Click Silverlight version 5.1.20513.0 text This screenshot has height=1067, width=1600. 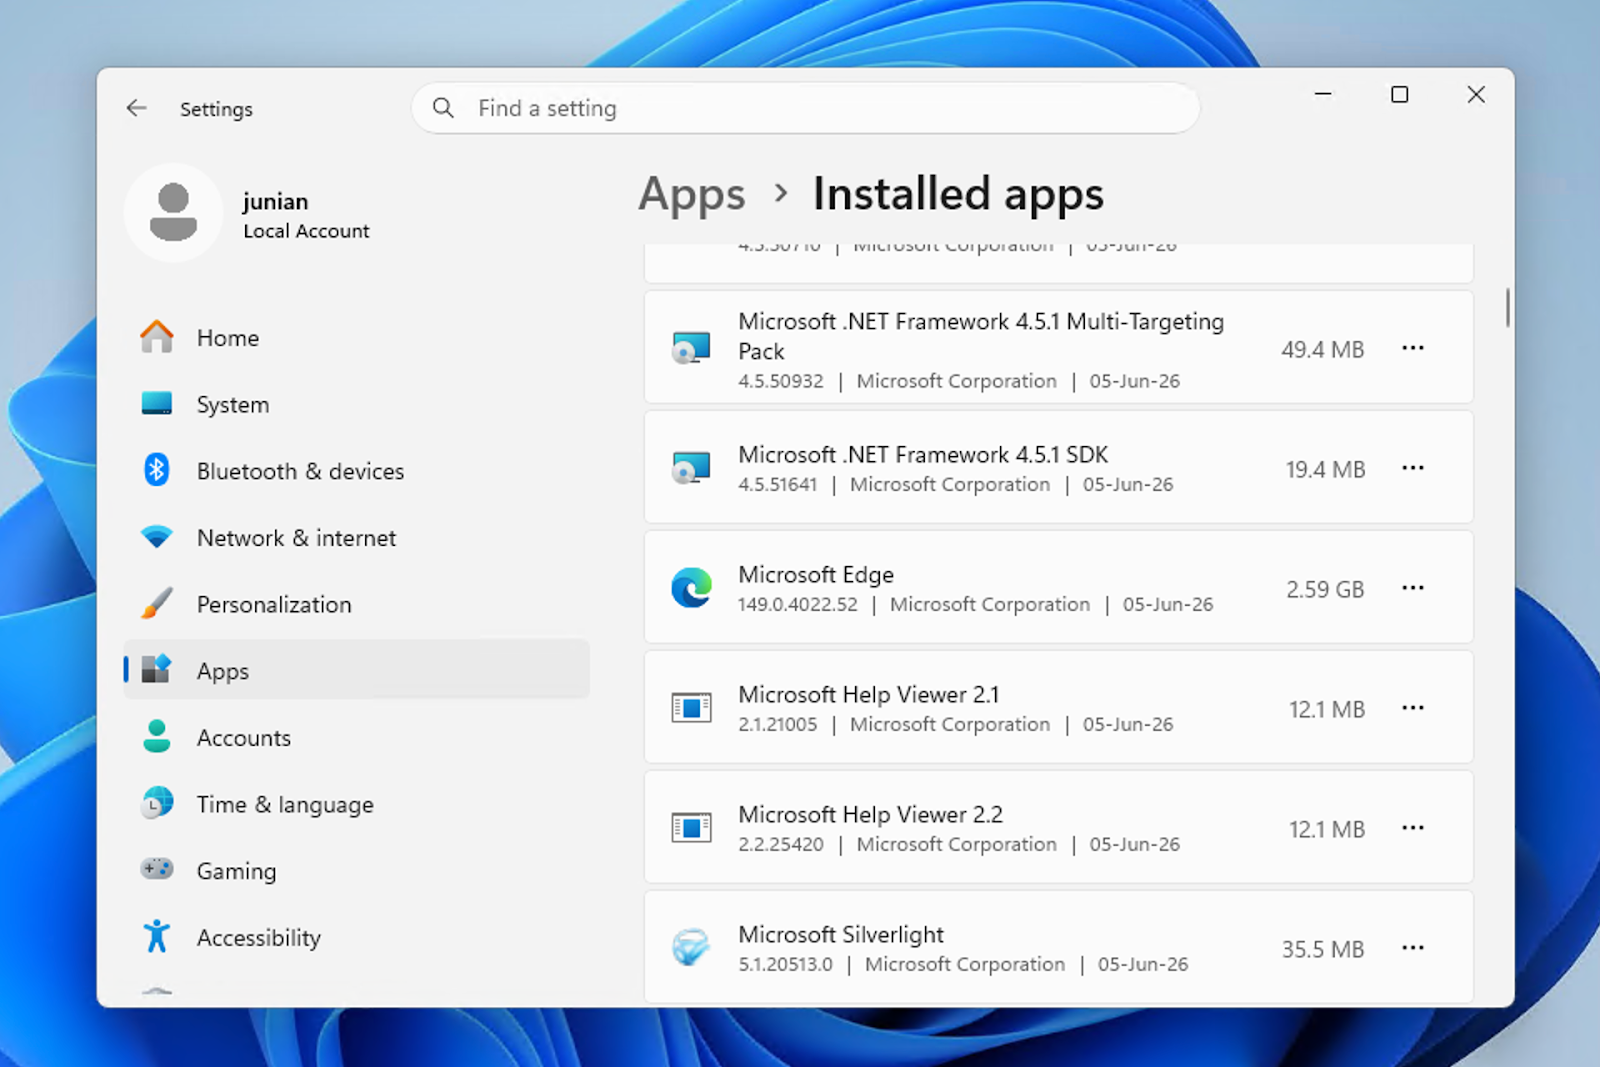(785, 965)
